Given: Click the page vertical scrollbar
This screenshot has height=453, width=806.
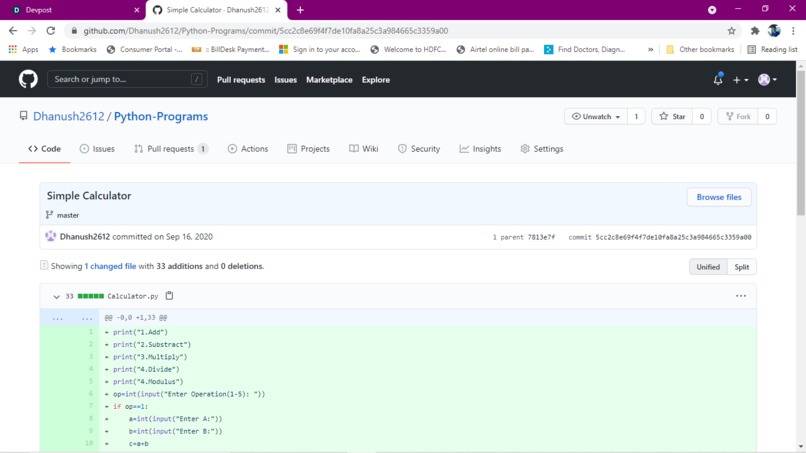Looking at the screenshot, I should (801, 143).
